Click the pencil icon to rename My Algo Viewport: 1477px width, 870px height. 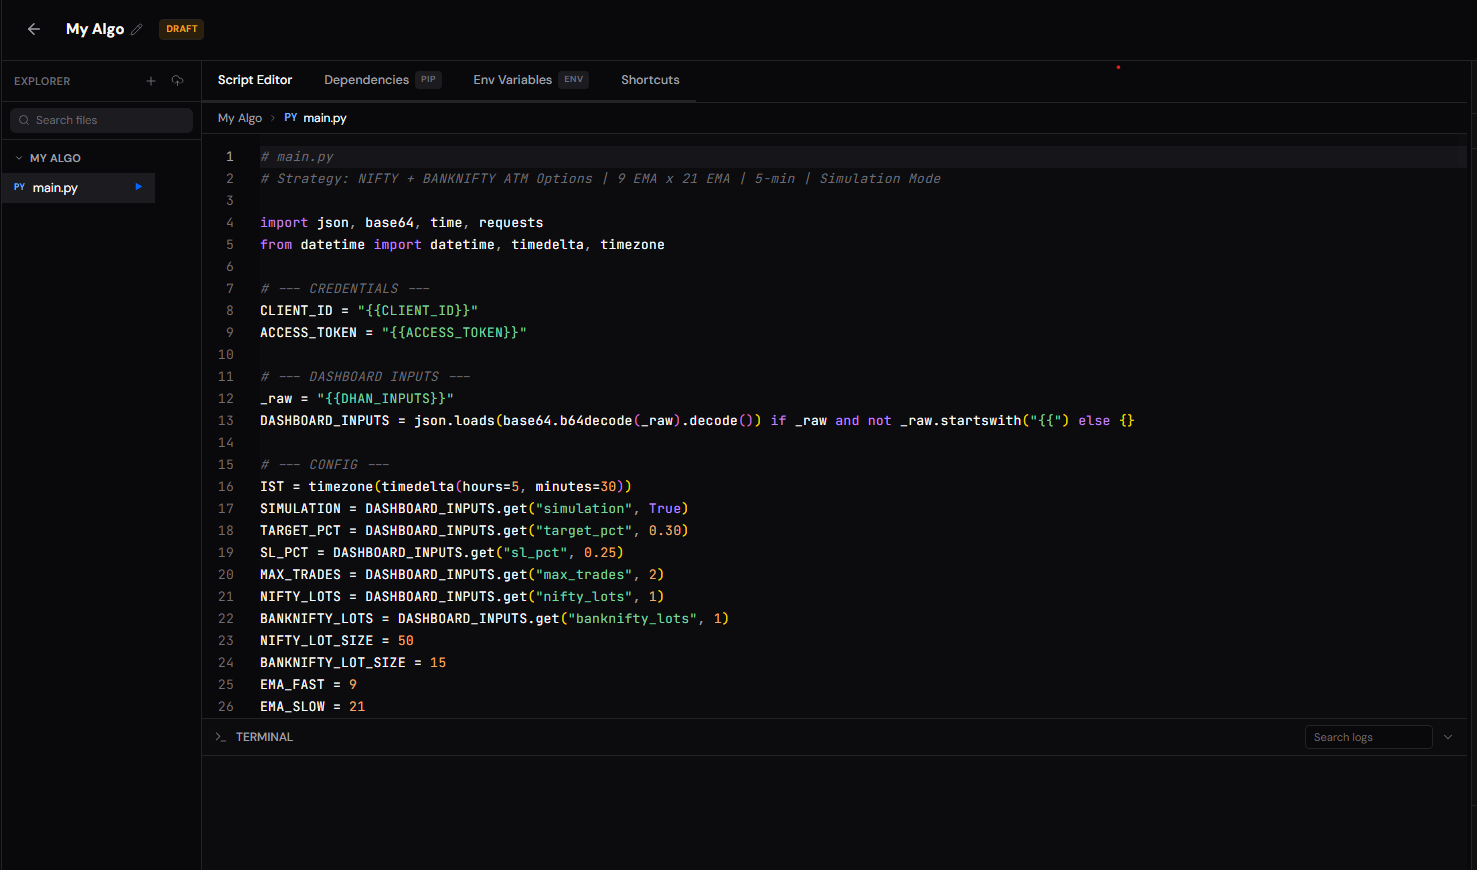click(137, 29)
